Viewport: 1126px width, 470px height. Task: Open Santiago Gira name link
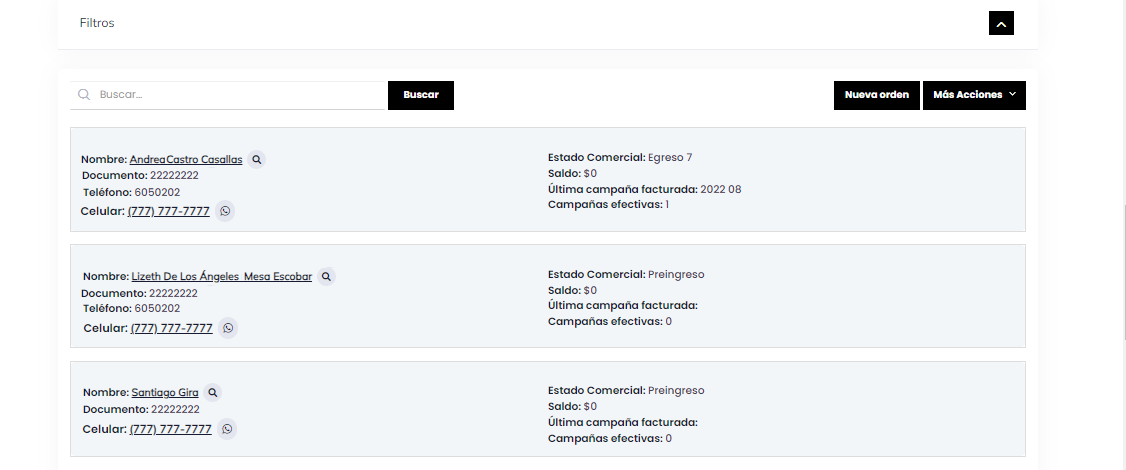[x=165, y=393]
